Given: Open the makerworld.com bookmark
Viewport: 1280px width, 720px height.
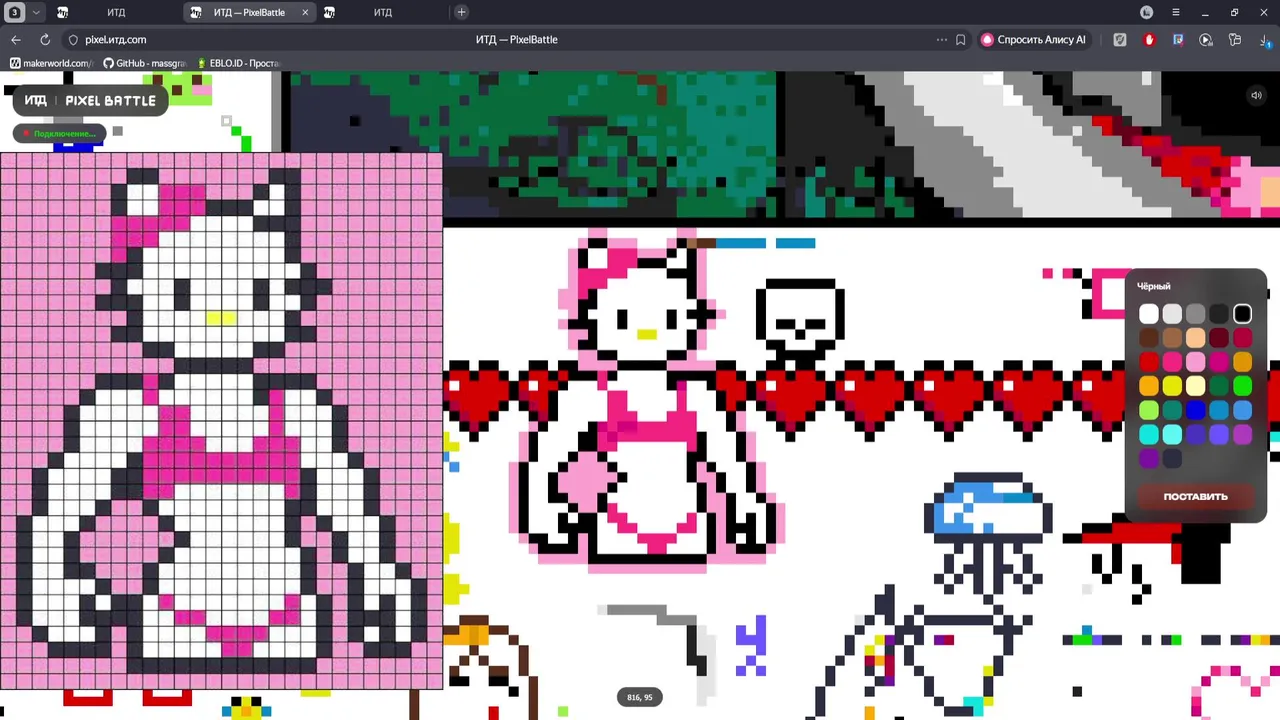Looking at the screenshot, I should coord(51,63).
